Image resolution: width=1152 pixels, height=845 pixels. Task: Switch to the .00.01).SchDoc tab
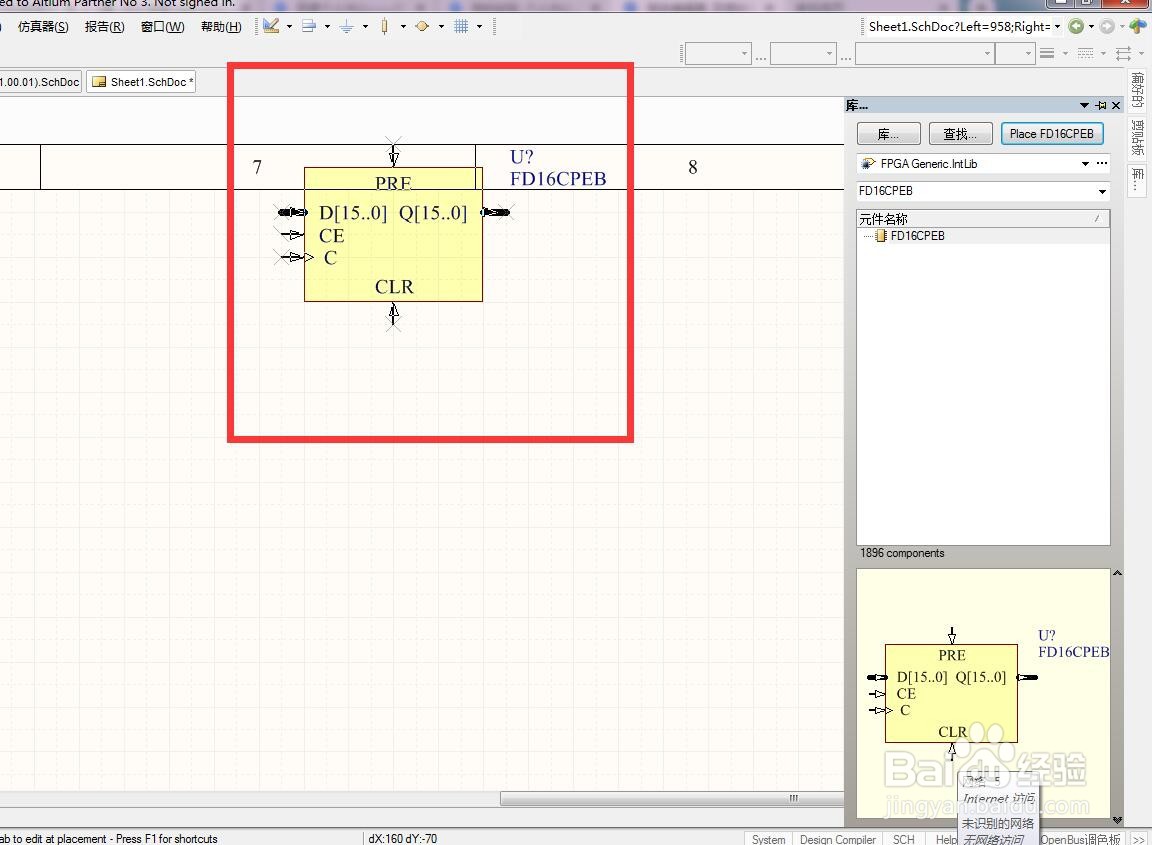pos(40,82)
